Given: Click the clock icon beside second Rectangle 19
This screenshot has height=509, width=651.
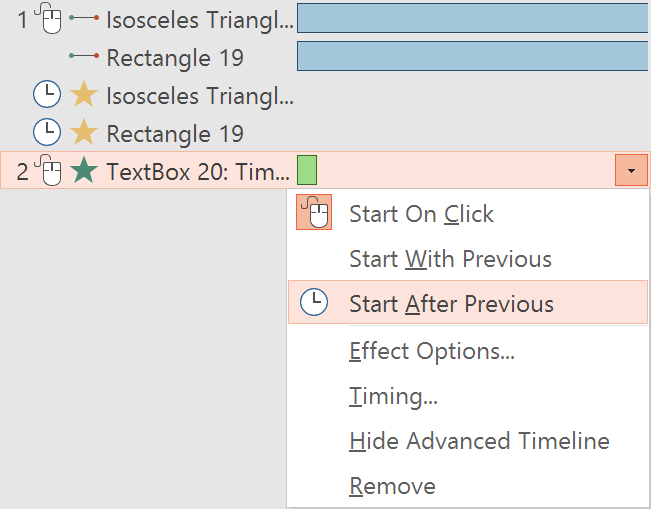Looking at the screenshot, I should (47, 132).
